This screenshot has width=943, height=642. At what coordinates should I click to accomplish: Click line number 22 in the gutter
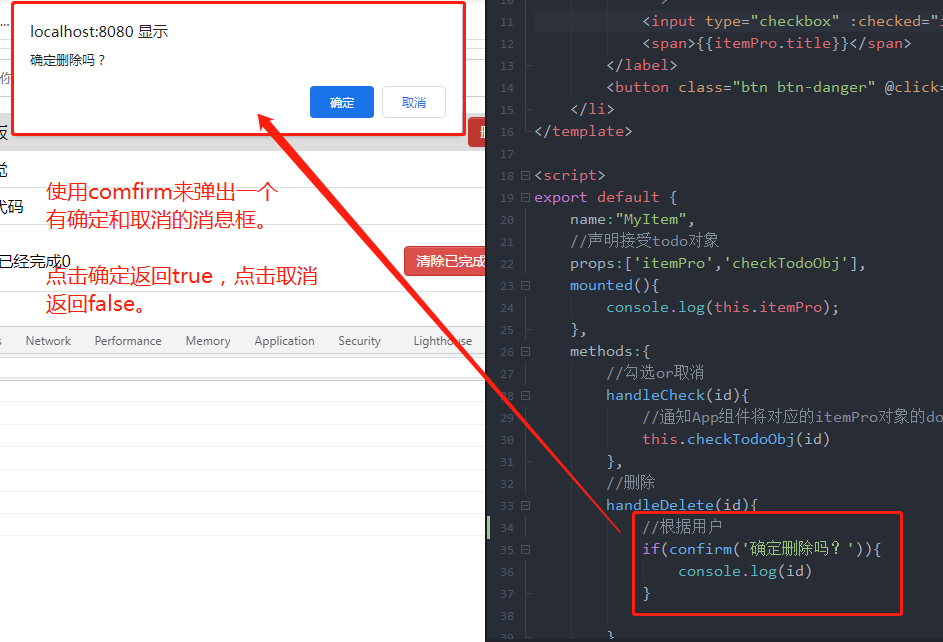coord(507,264)
